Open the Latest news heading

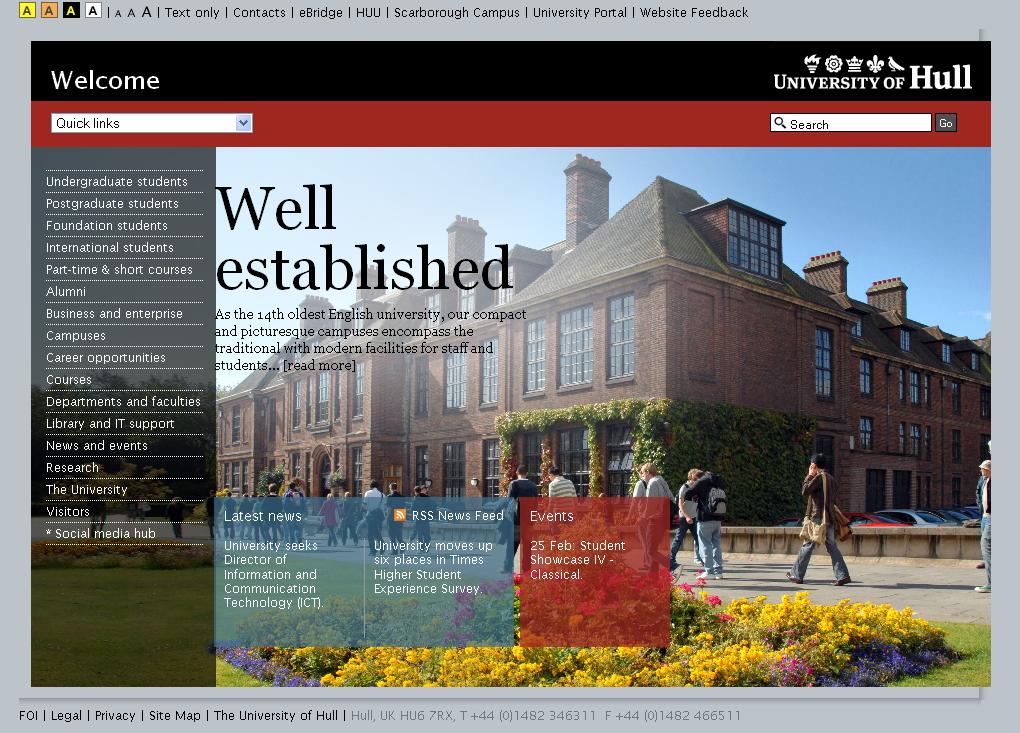pyautogui.click(x=263, y=516)
